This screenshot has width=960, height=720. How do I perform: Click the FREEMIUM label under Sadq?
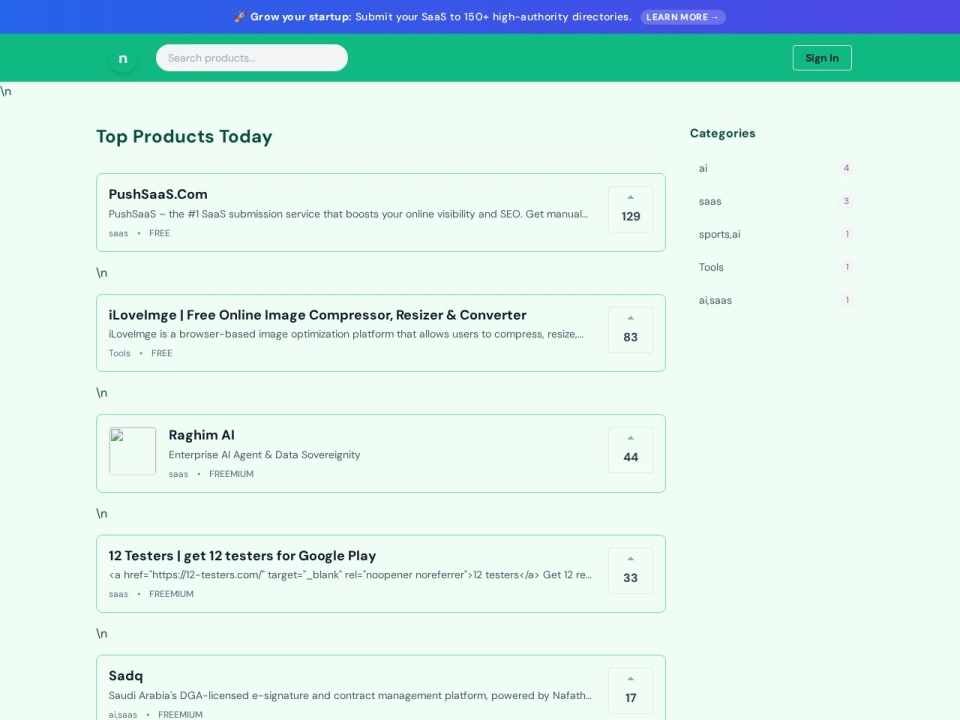pyautogui.click(x=180, y=714)
